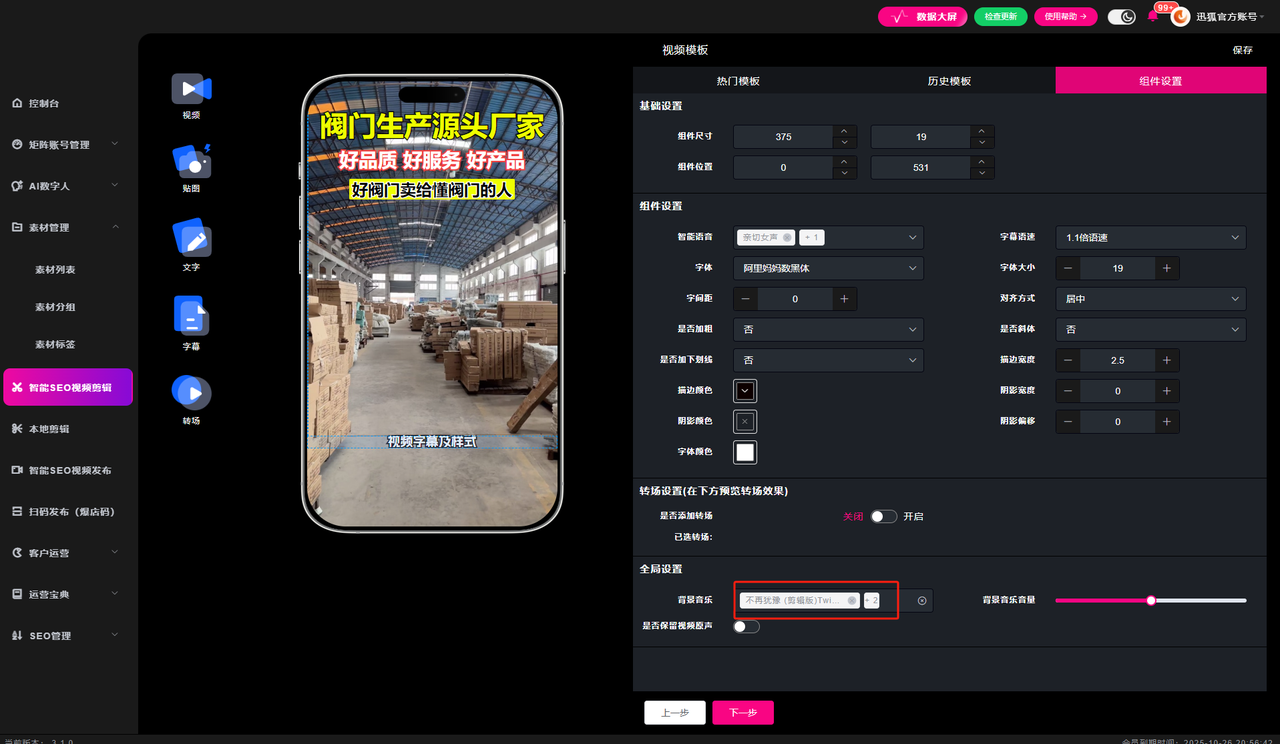Expand the 对齐方式 alignment dropdown
Viewport: 1280px width, 744px height.
tap(1151, 299)
